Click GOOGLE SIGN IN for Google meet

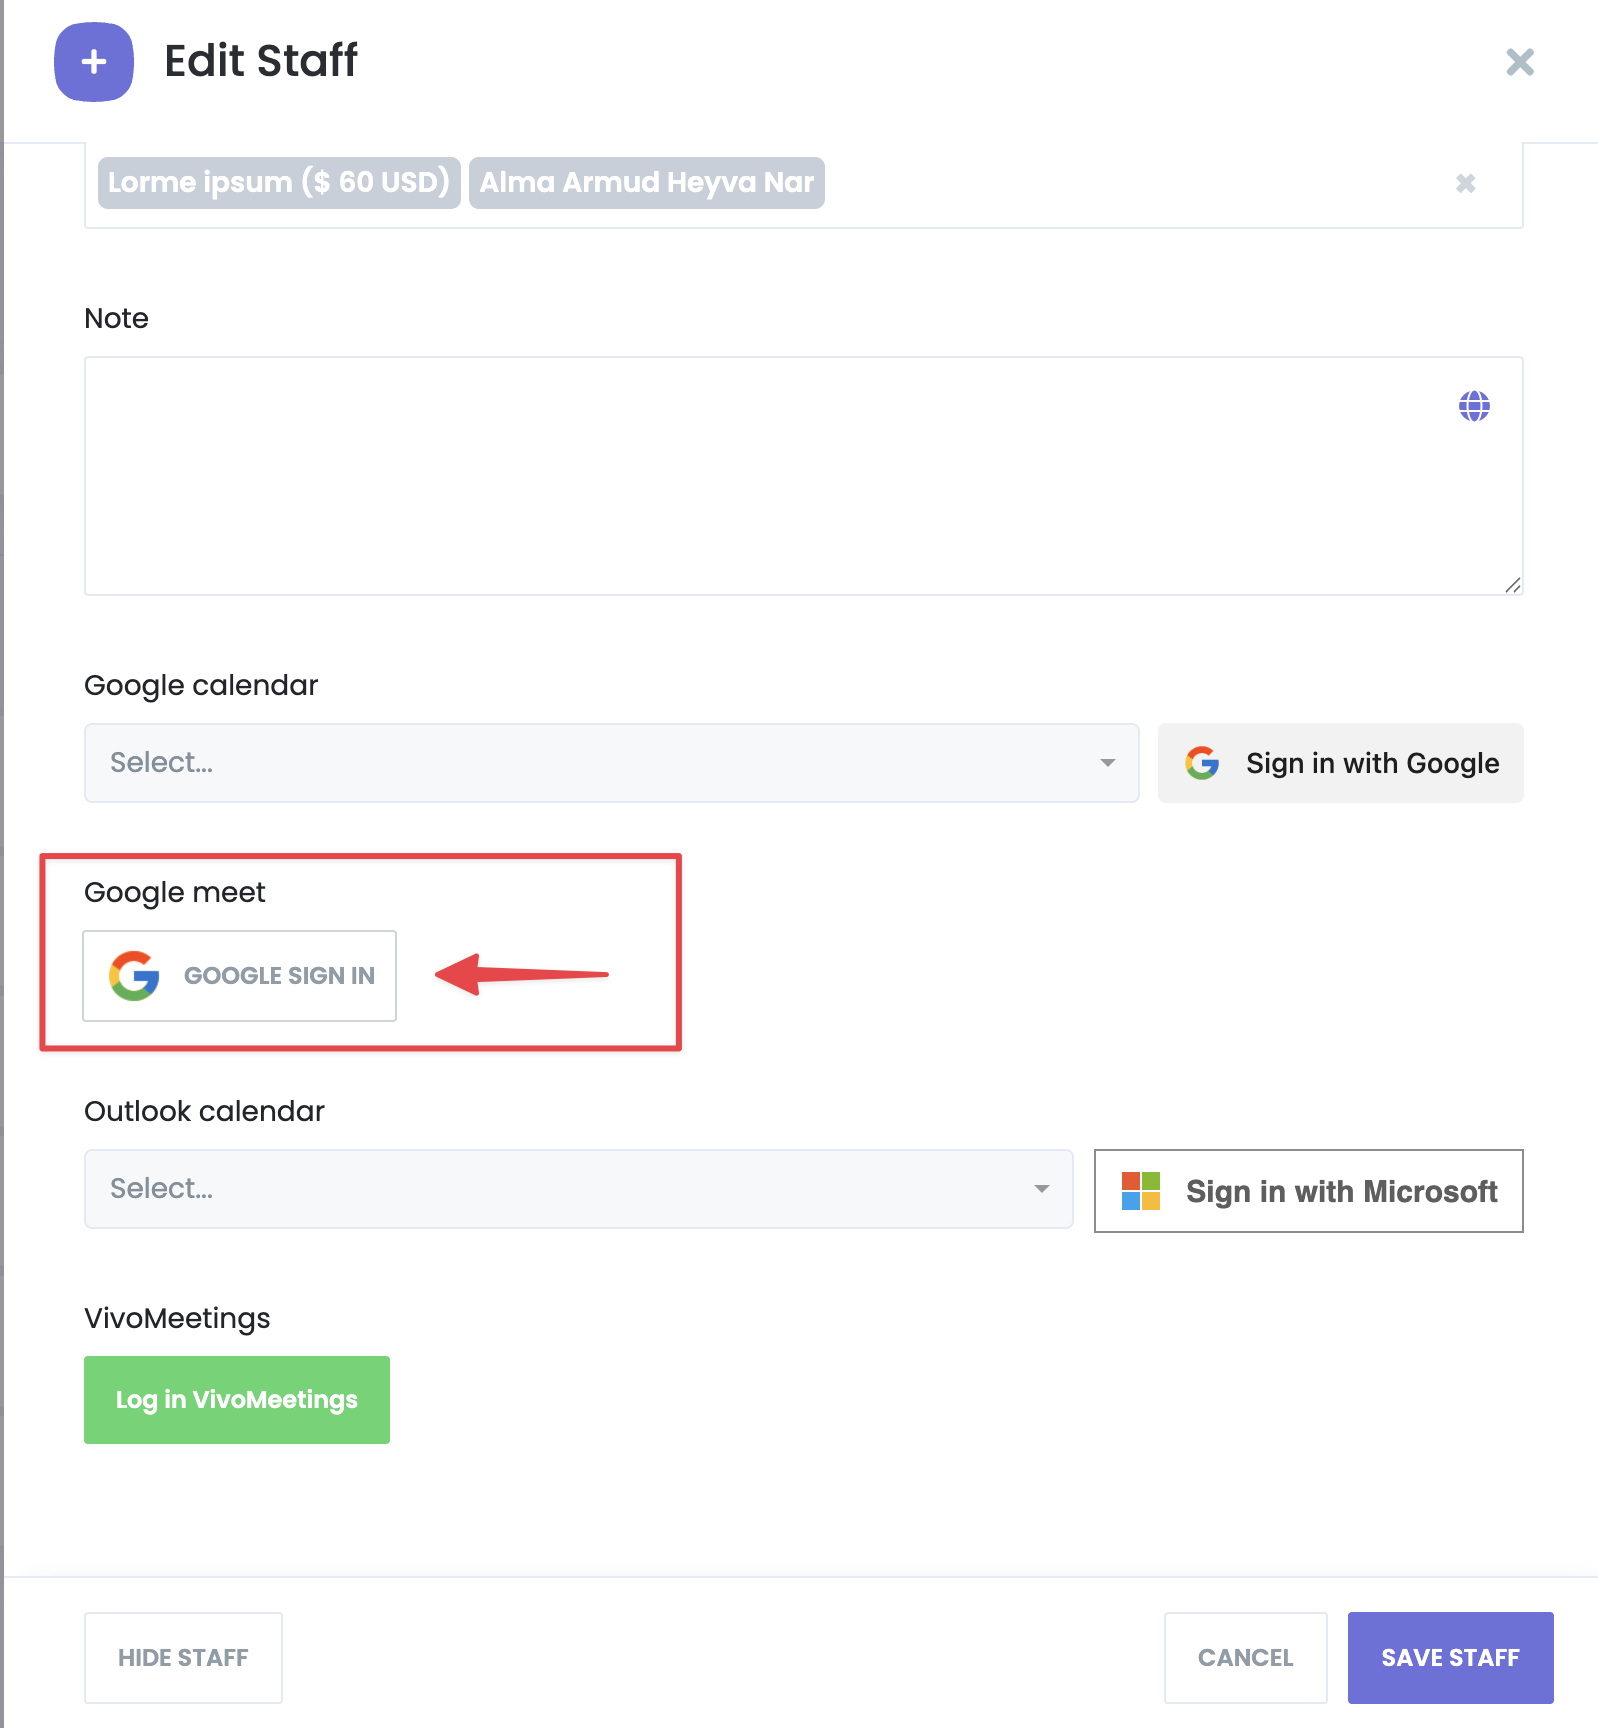click(x=240, y=976)
